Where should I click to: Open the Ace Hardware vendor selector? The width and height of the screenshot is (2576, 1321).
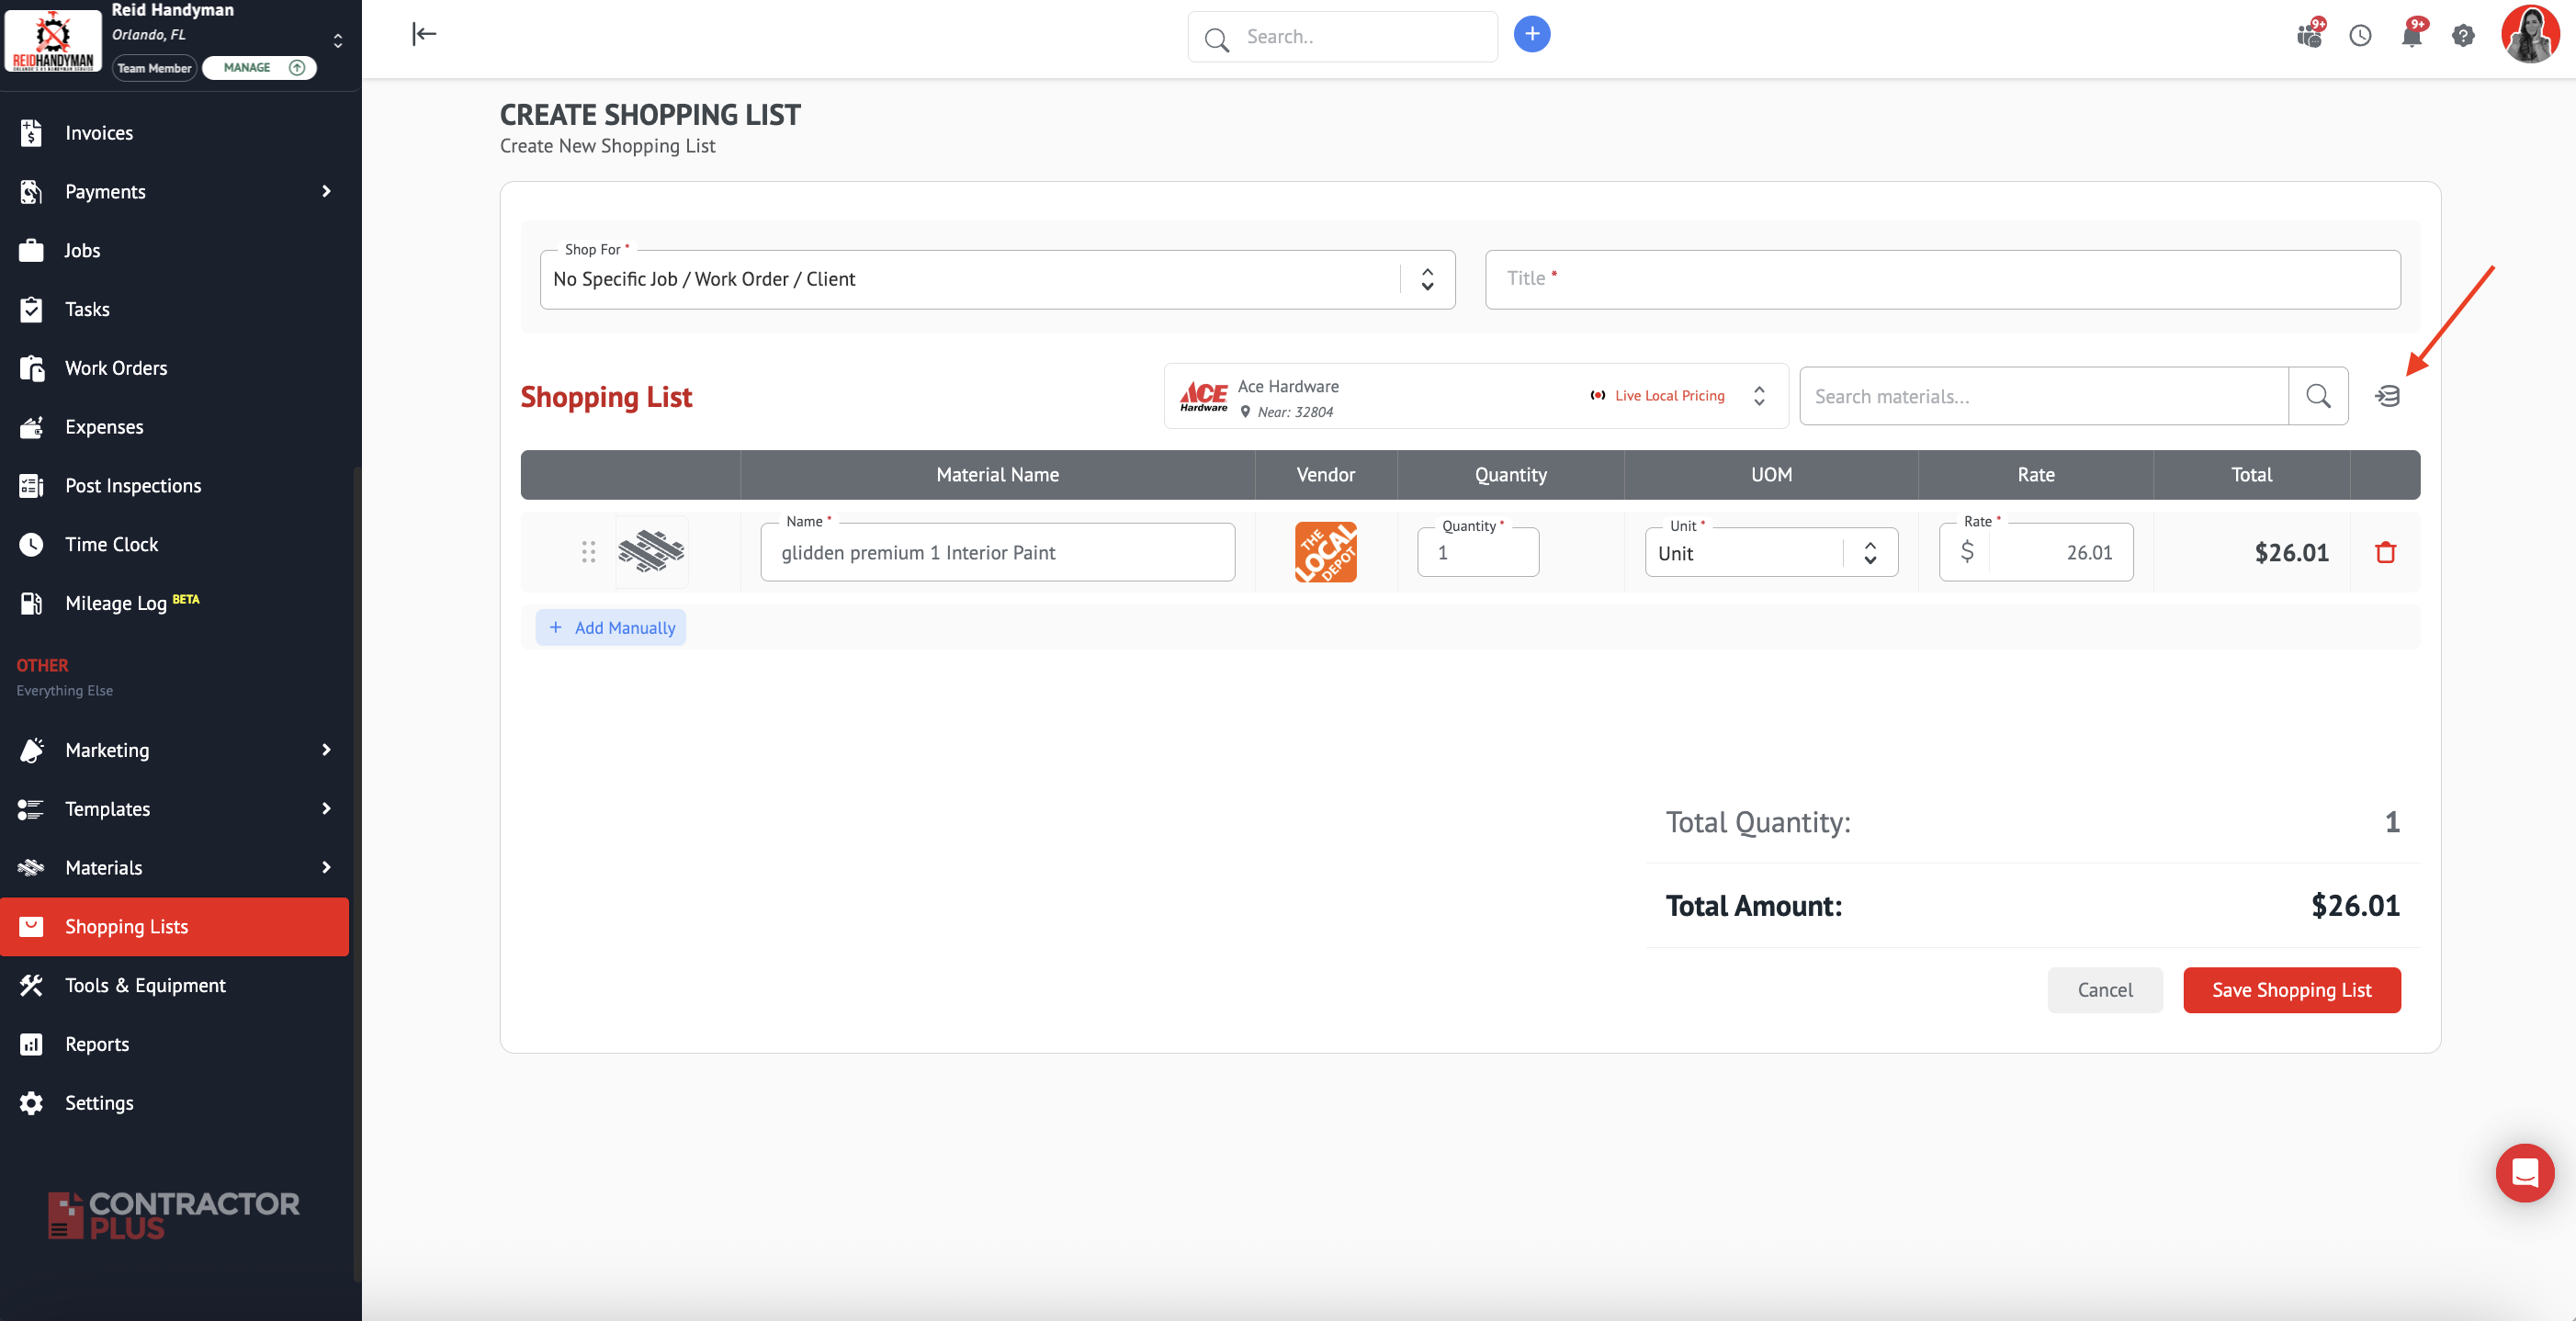tap(1475, 397)
